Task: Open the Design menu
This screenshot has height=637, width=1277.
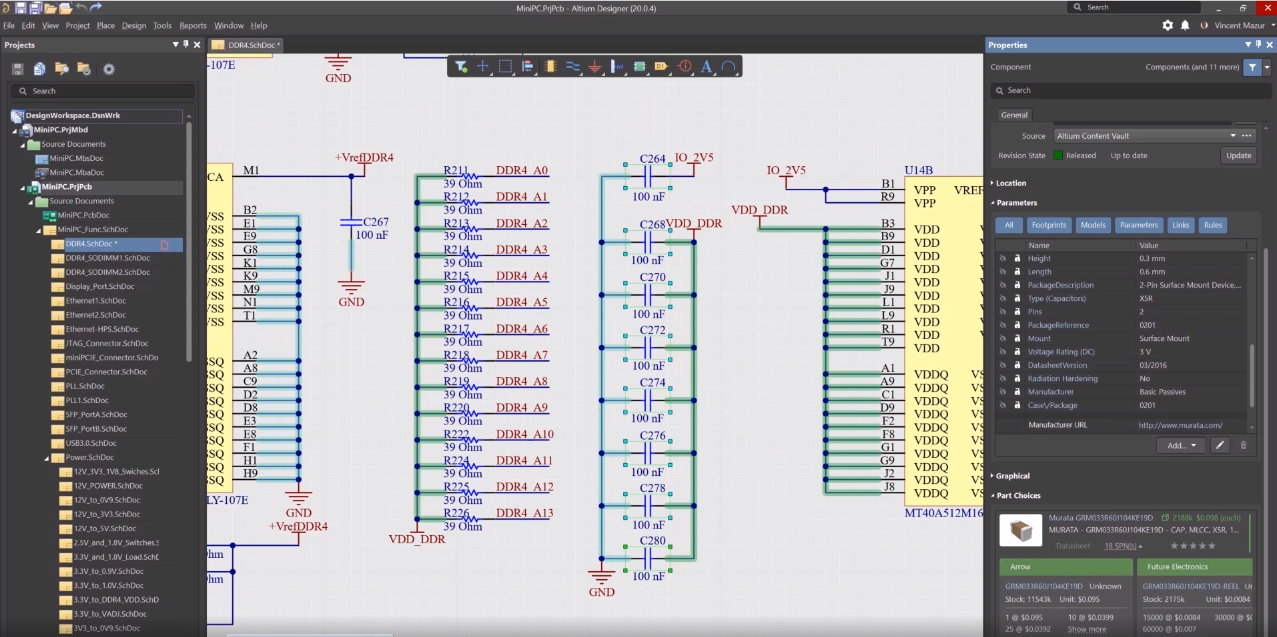Action: click(134, 25)
